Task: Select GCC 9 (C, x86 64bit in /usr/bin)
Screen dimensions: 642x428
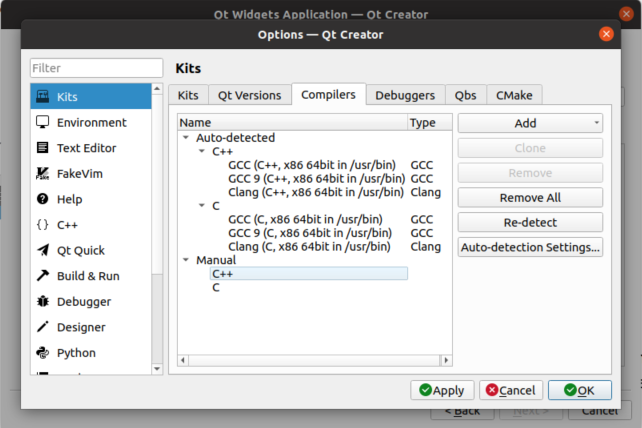Action: pos(310,233)
